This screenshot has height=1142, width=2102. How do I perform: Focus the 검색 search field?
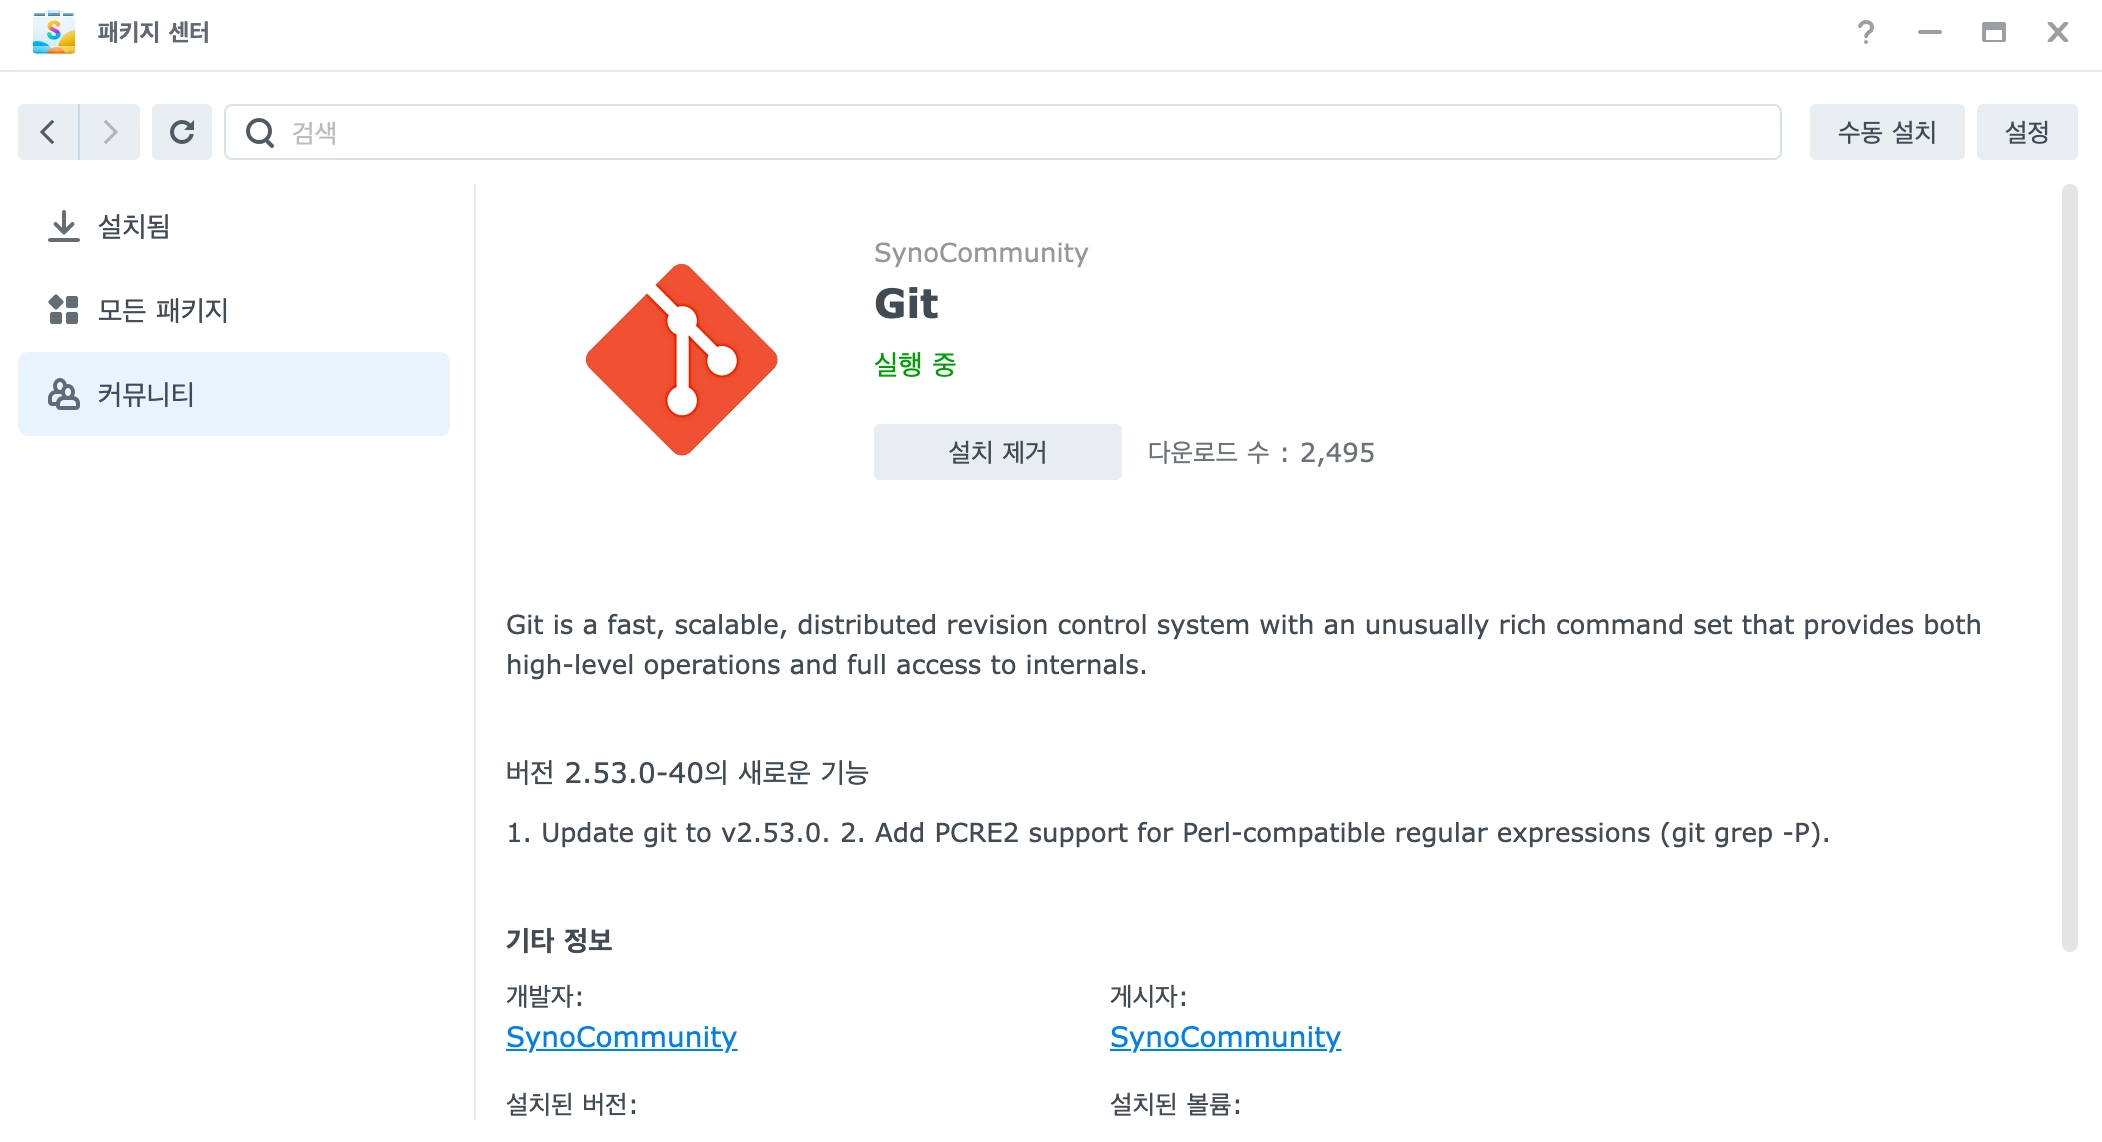[x=1003, y=132]
